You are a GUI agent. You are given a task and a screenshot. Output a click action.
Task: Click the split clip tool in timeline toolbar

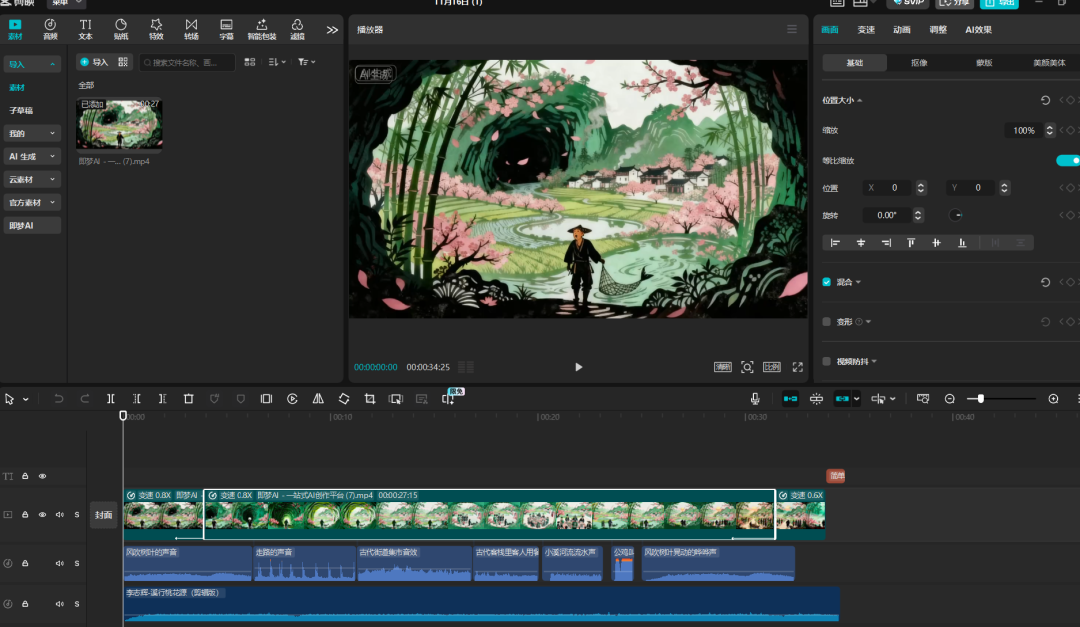click(x=111, y=399)
